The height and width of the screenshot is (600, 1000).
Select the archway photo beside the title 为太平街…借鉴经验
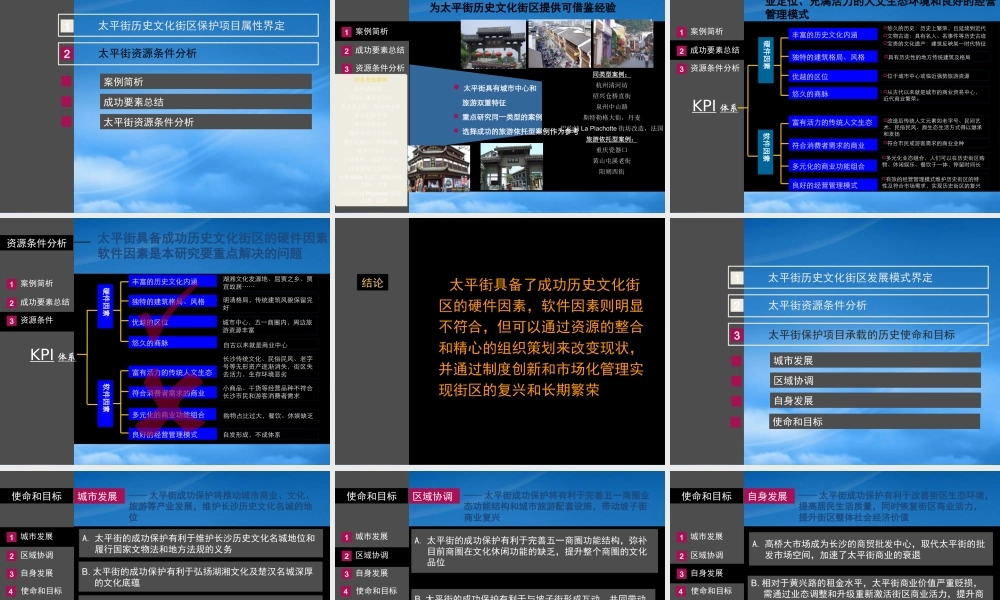click(493, 43)
